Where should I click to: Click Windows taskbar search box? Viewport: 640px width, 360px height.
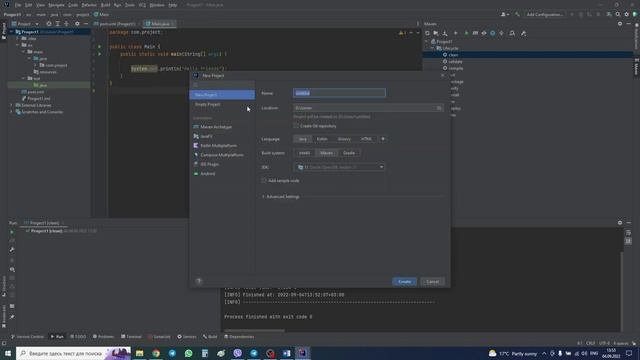(x=73, y=353)
